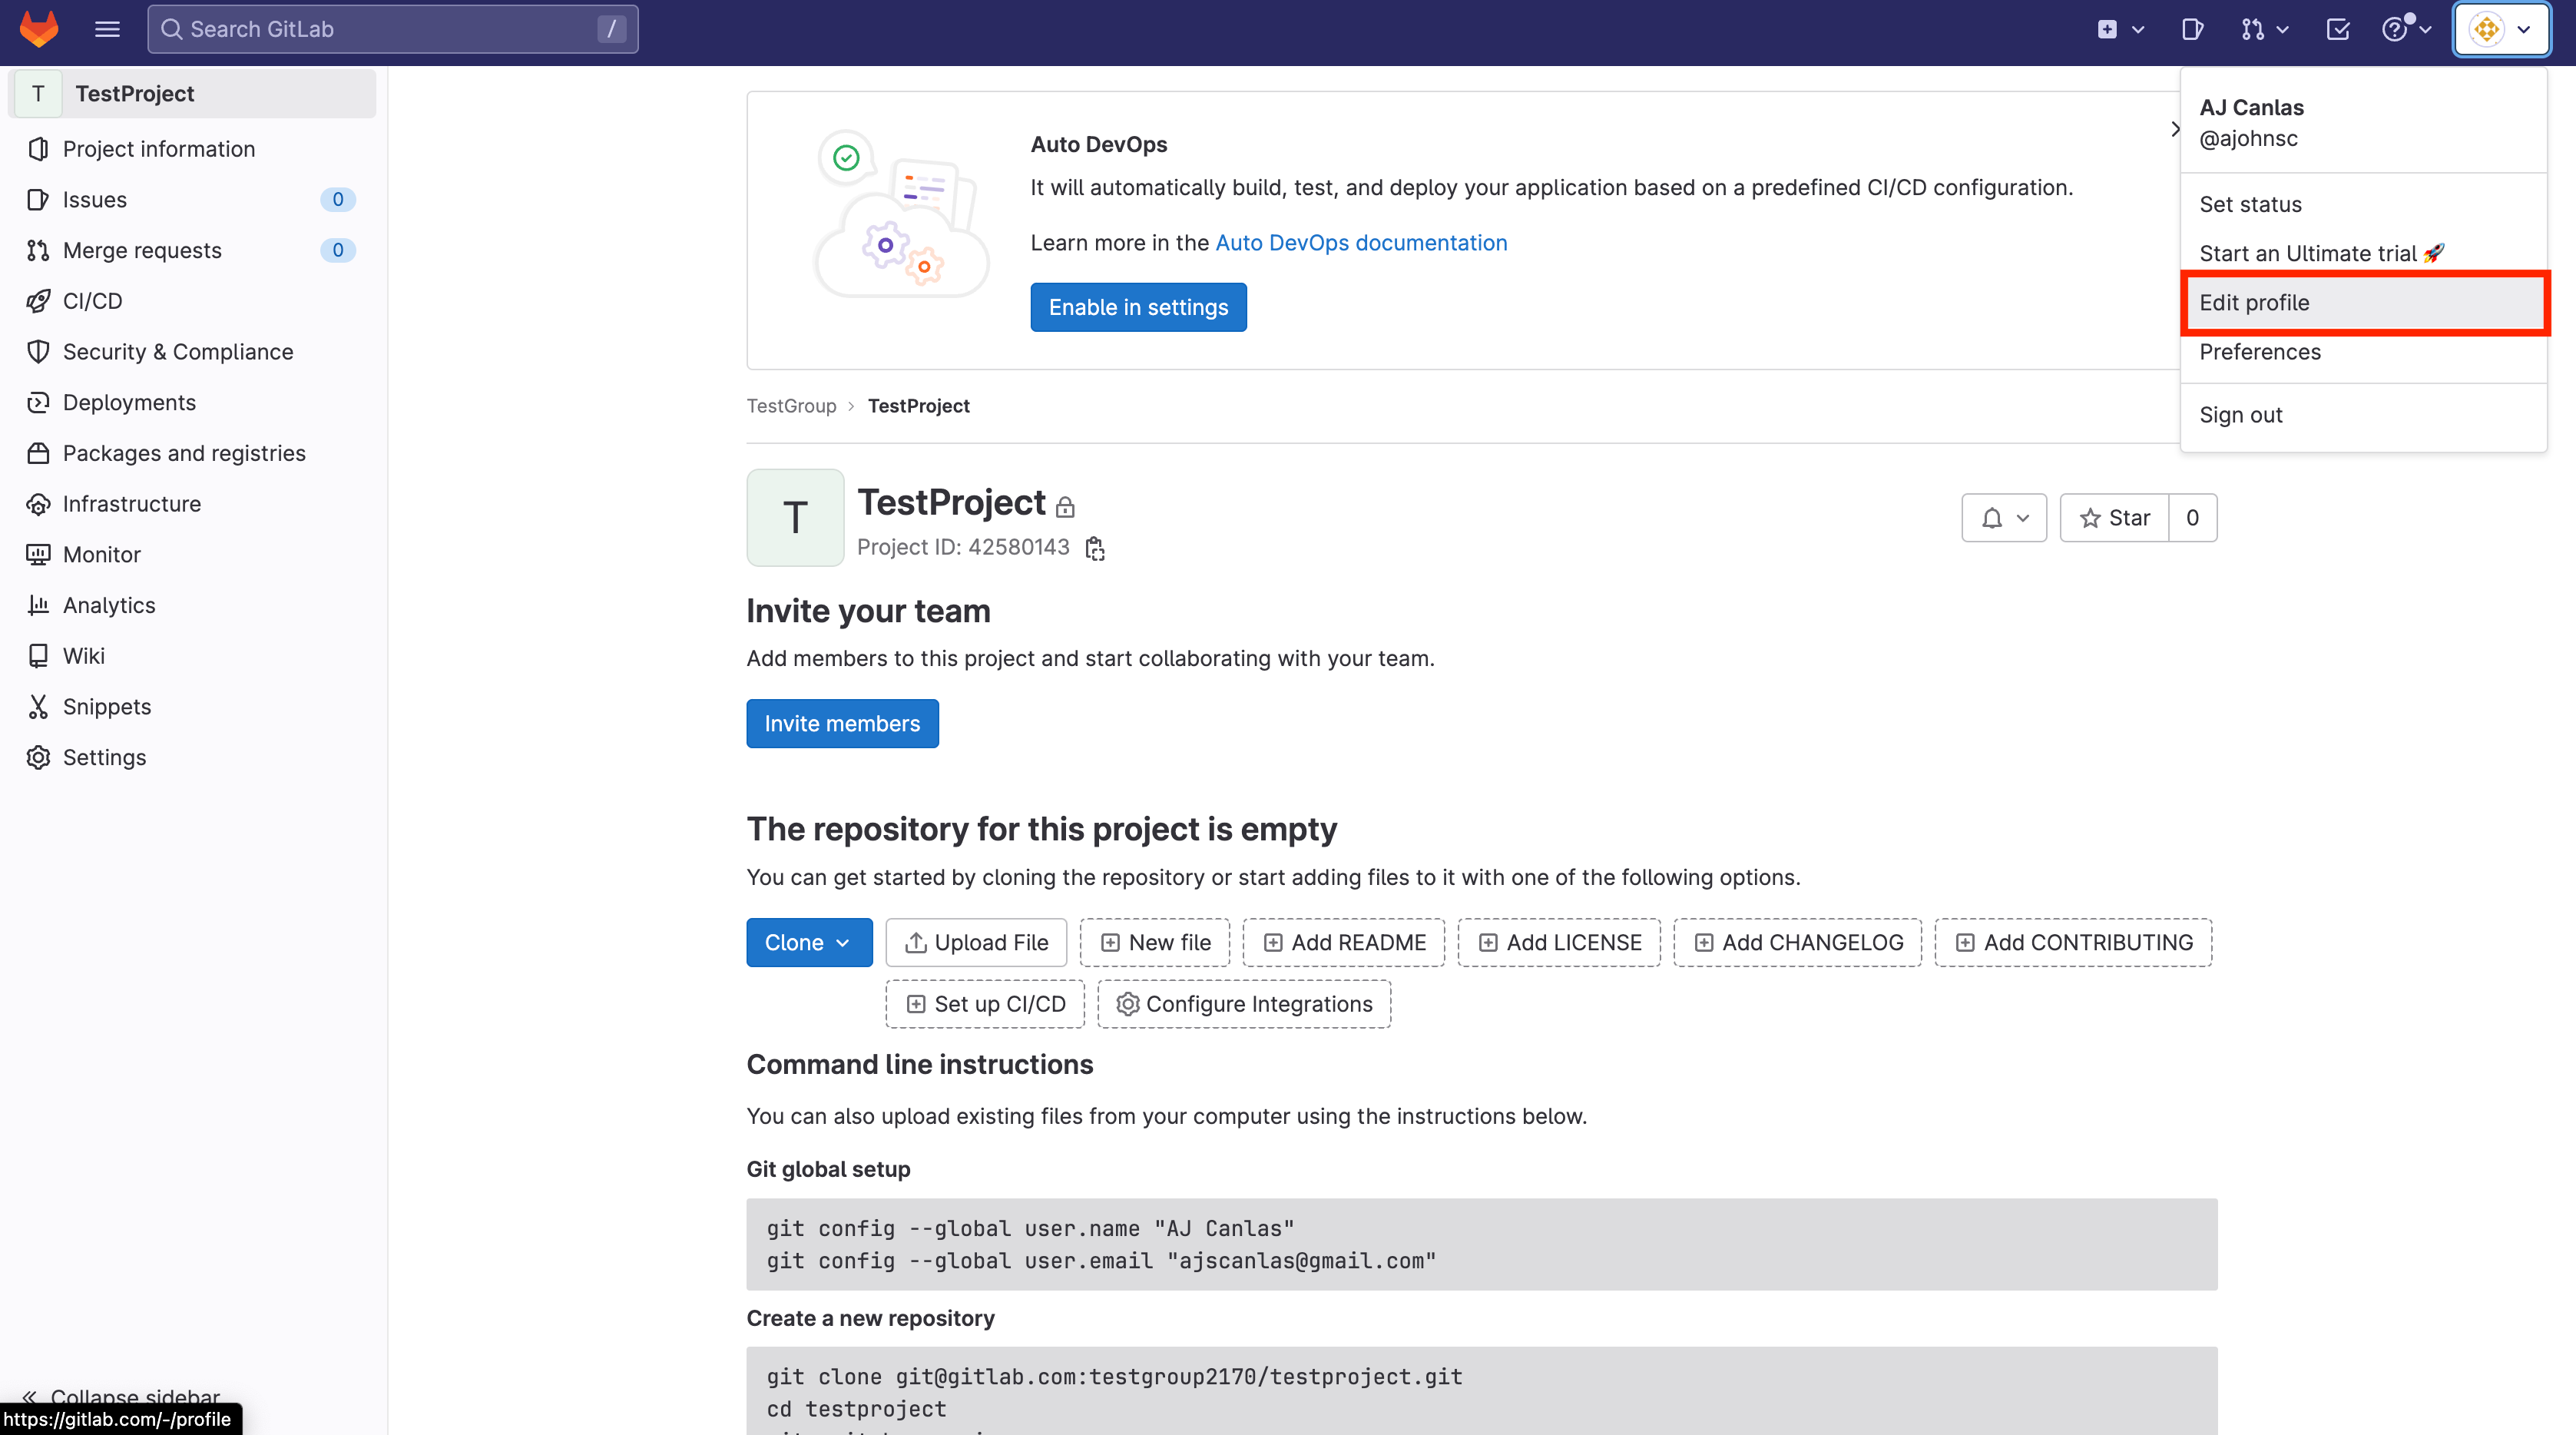Click the Invite members button

click(842, 723)
